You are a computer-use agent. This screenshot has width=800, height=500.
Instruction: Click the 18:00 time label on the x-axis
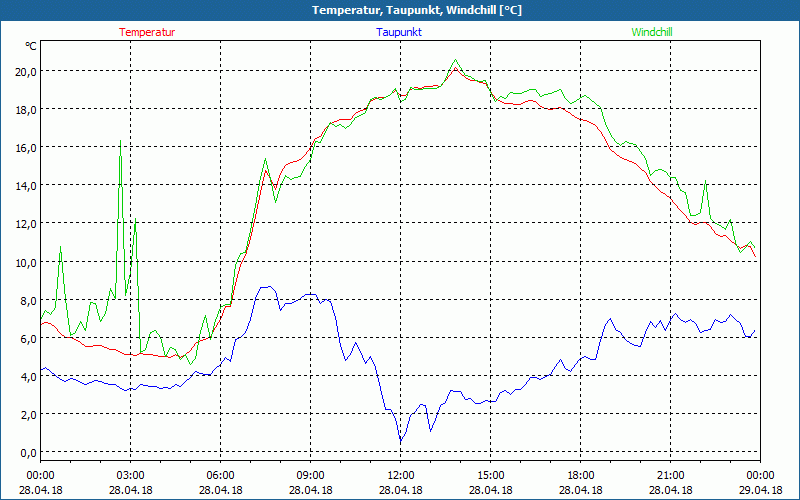581,476
